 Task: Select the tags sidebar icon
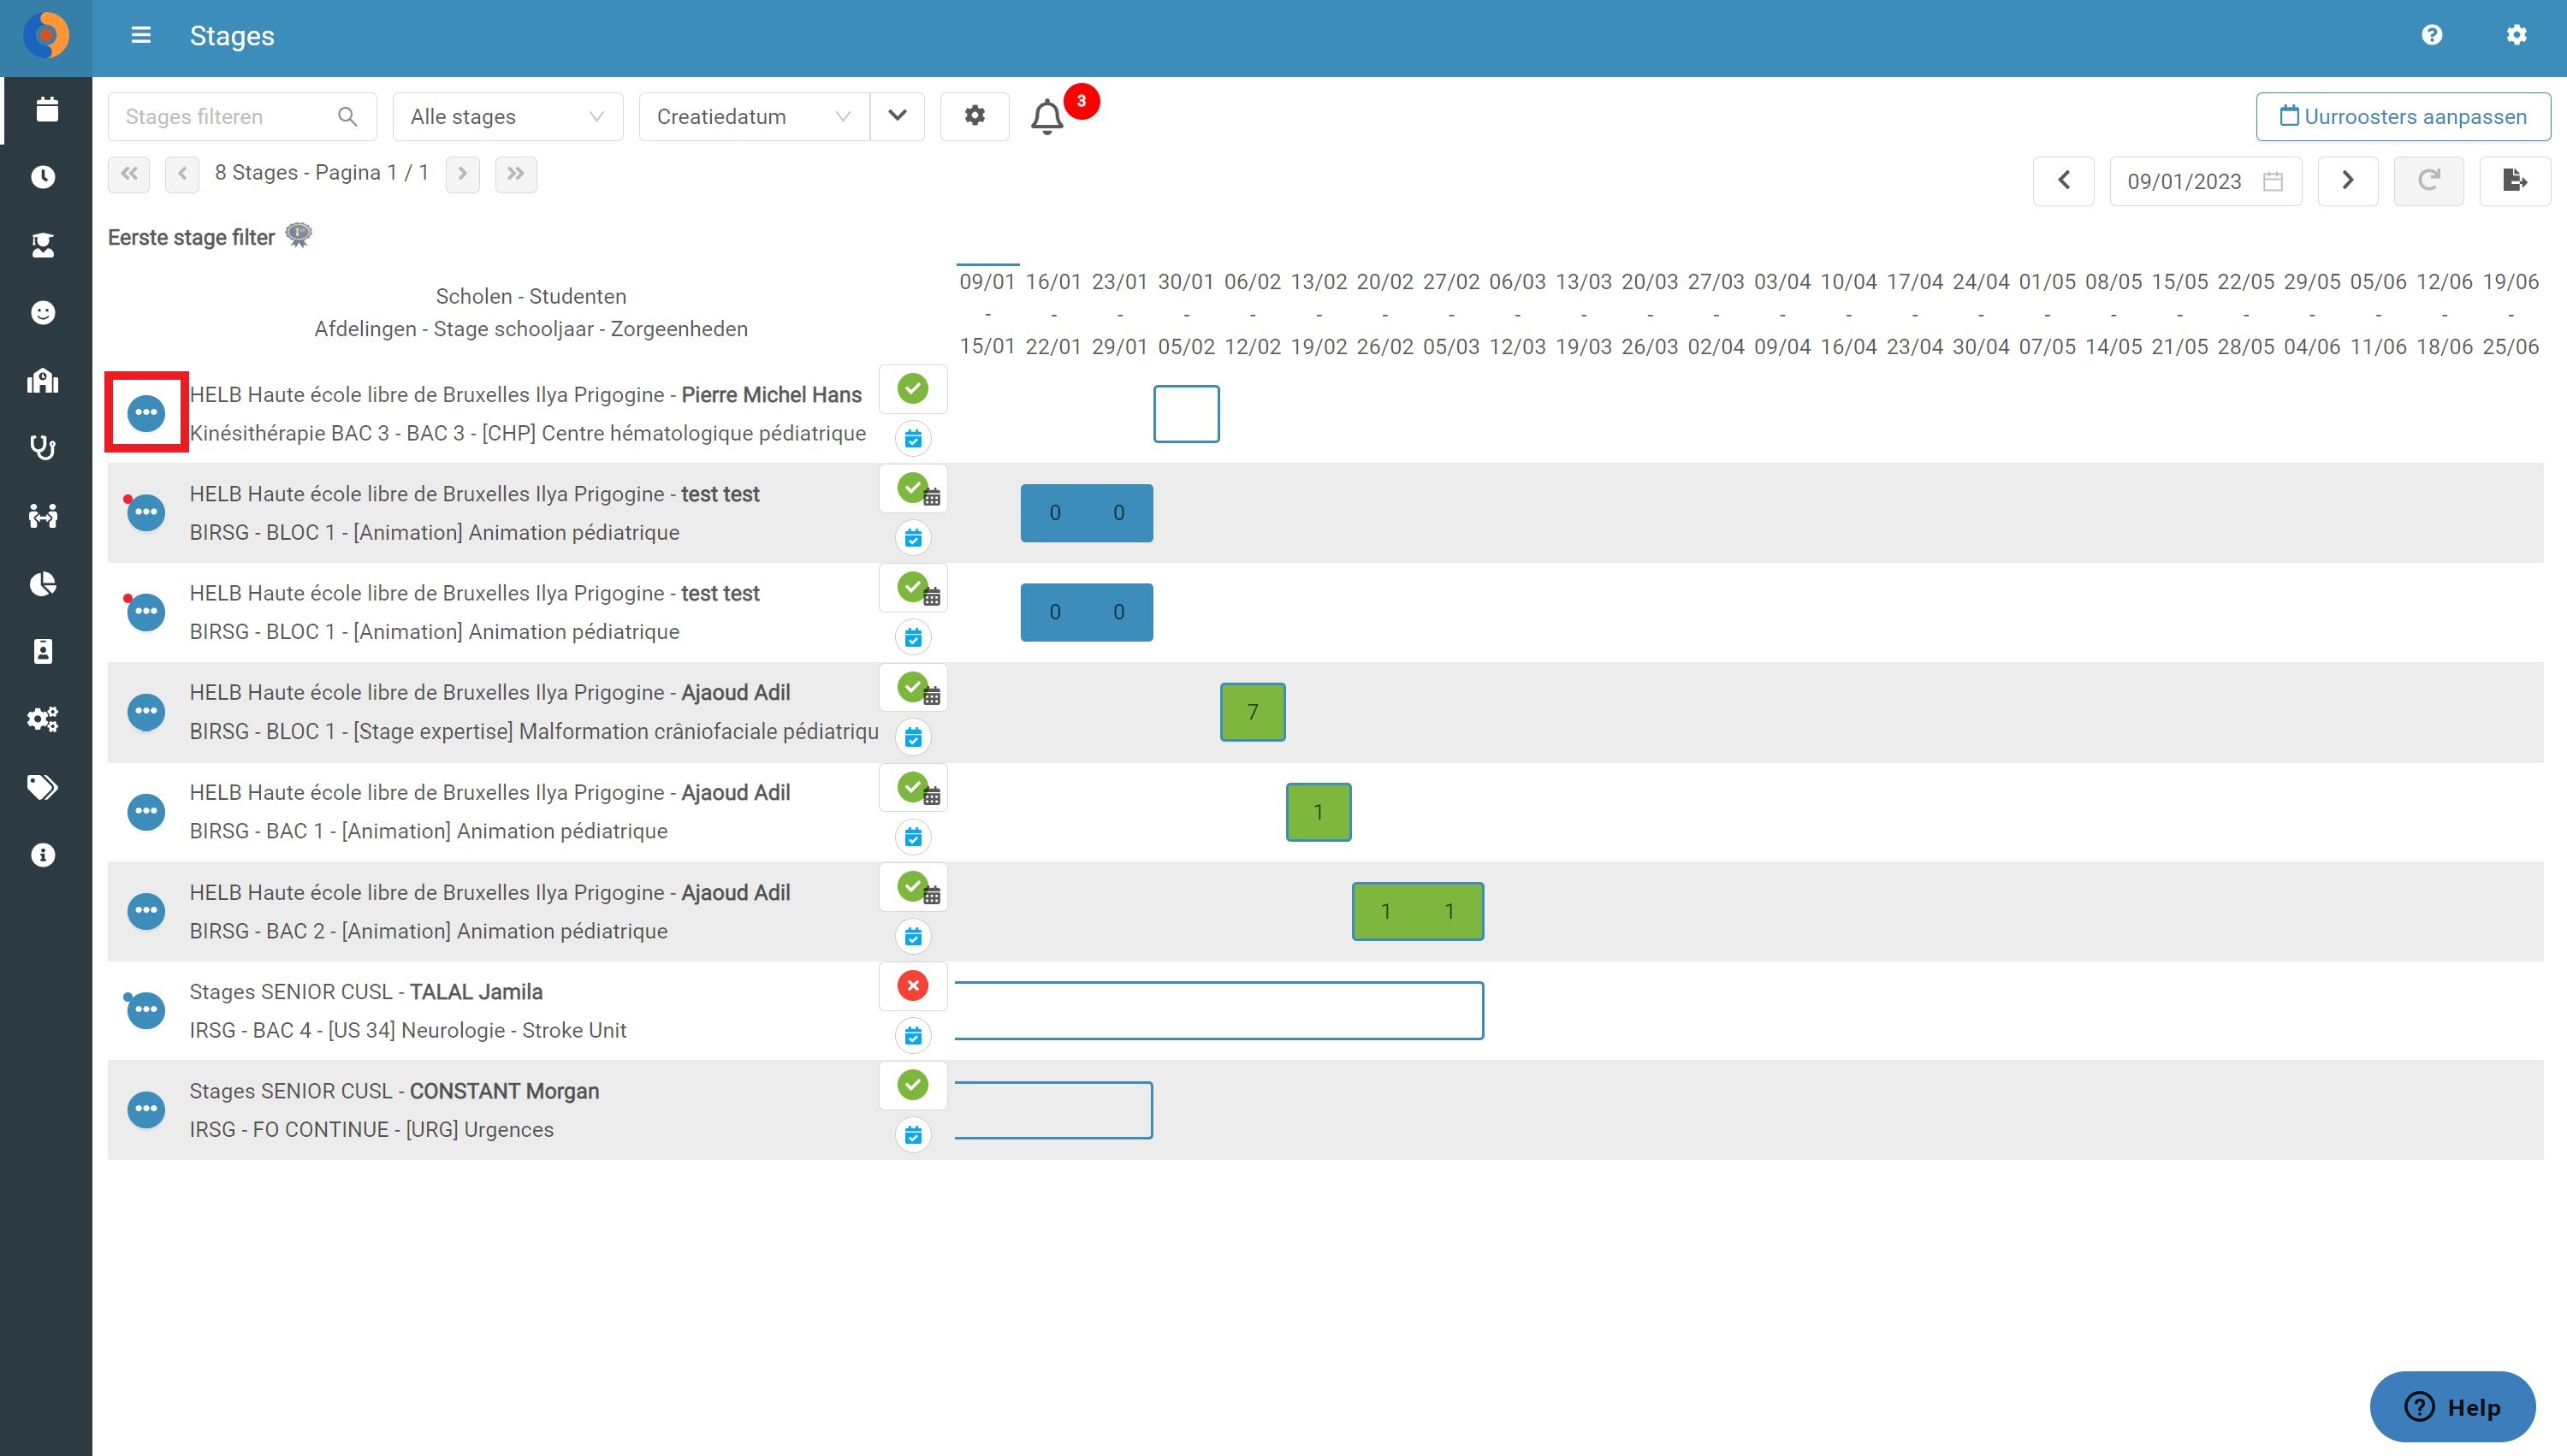43,787
